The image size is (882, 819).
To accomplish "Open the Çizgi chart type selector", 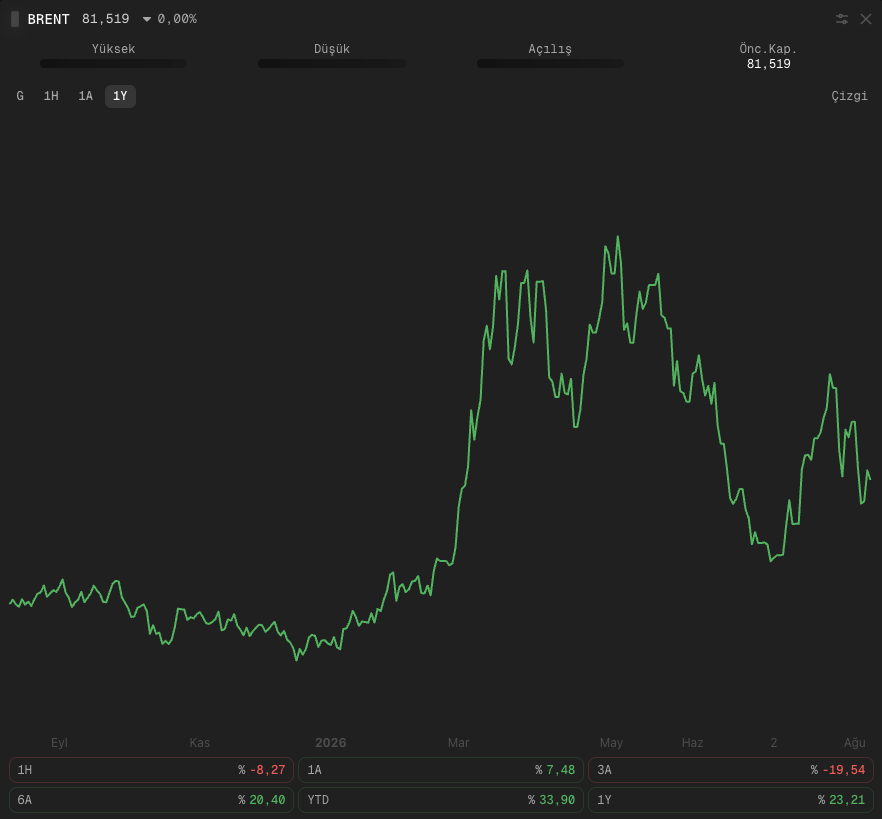I will pyautogui.click(x=849, y=96).
